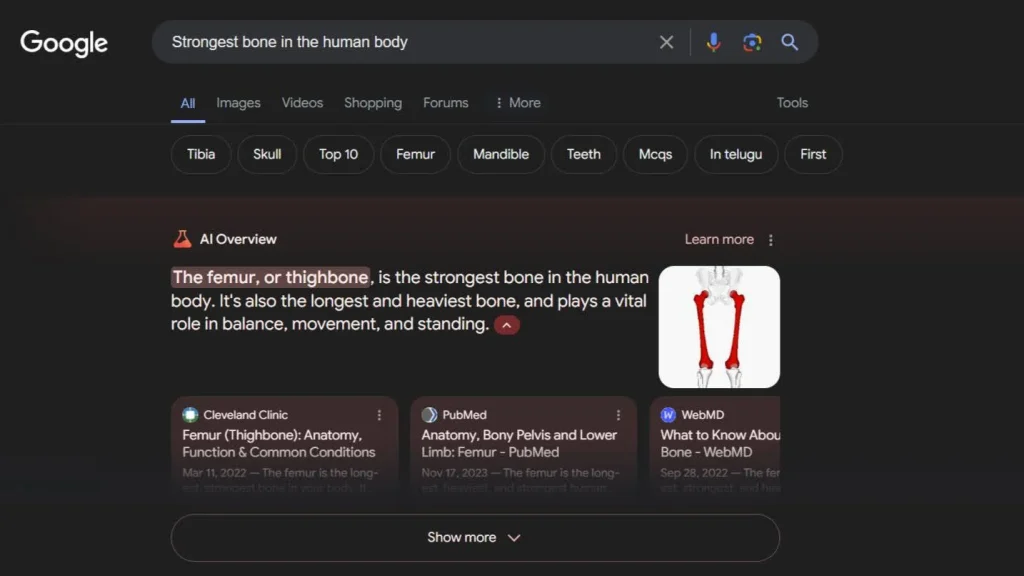Open the Learn more link

coord(719,240)
